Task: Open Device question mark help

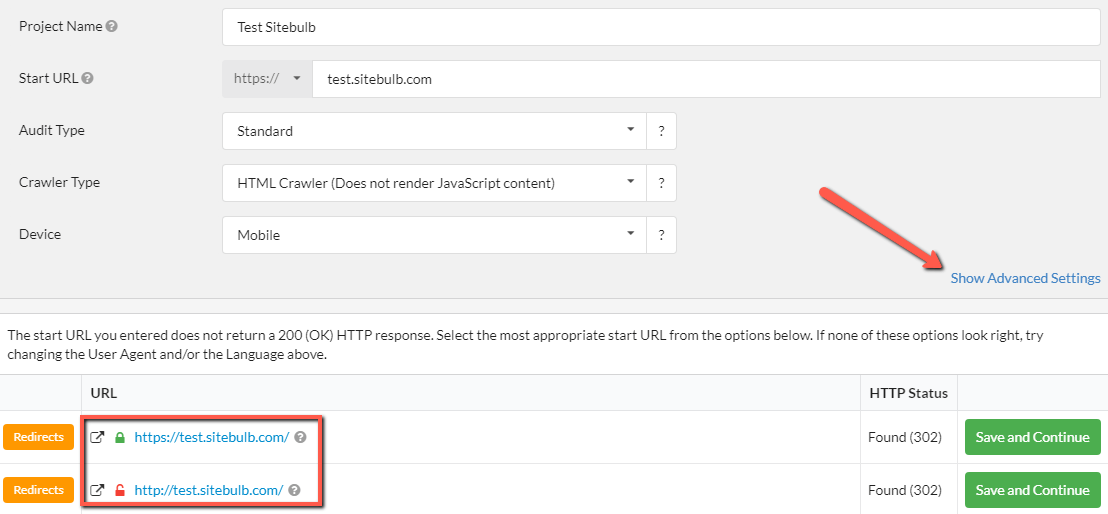Action: (661, 235)
